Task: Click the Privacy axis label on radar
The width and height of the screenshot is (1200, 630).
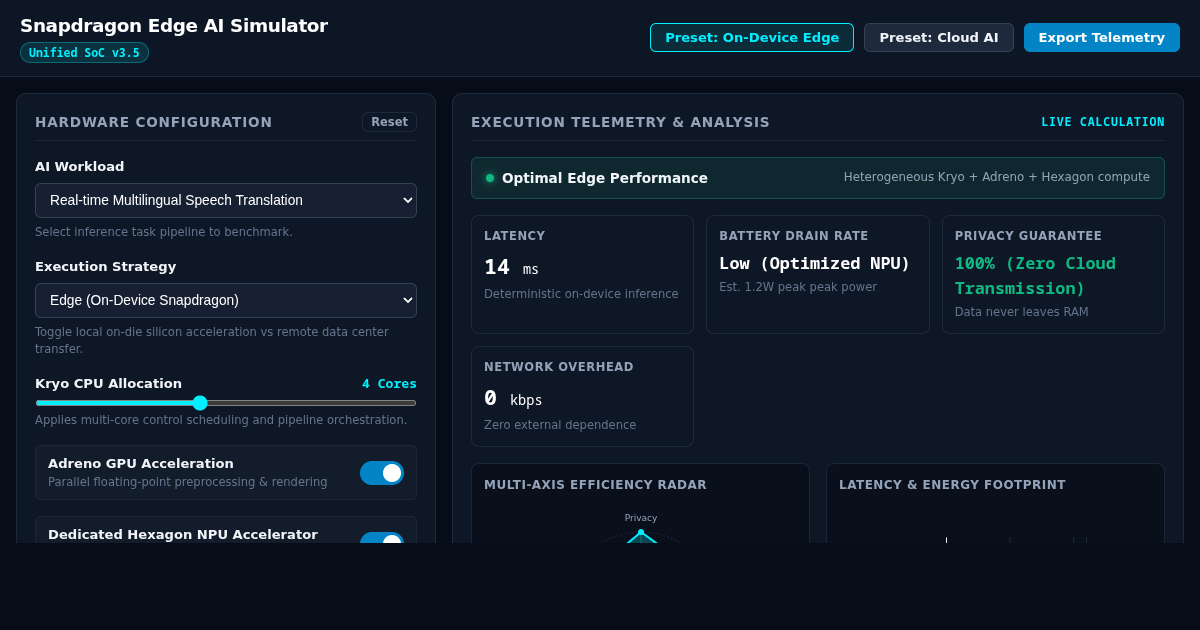Action: click(x=641, y=518)
